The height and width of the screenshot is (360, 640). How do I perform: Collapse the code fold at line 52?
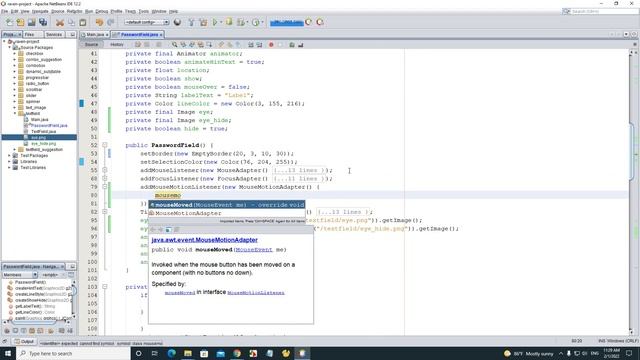[x=104, y=145]
